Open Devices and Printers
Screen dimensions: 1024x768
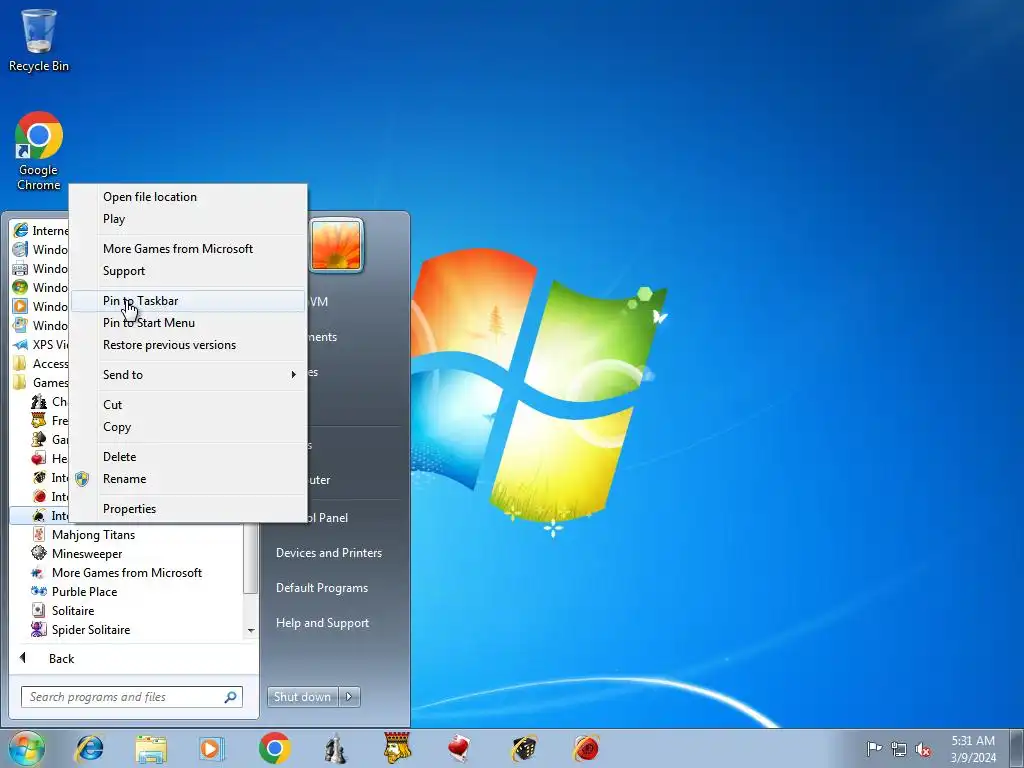pos(328,552)
